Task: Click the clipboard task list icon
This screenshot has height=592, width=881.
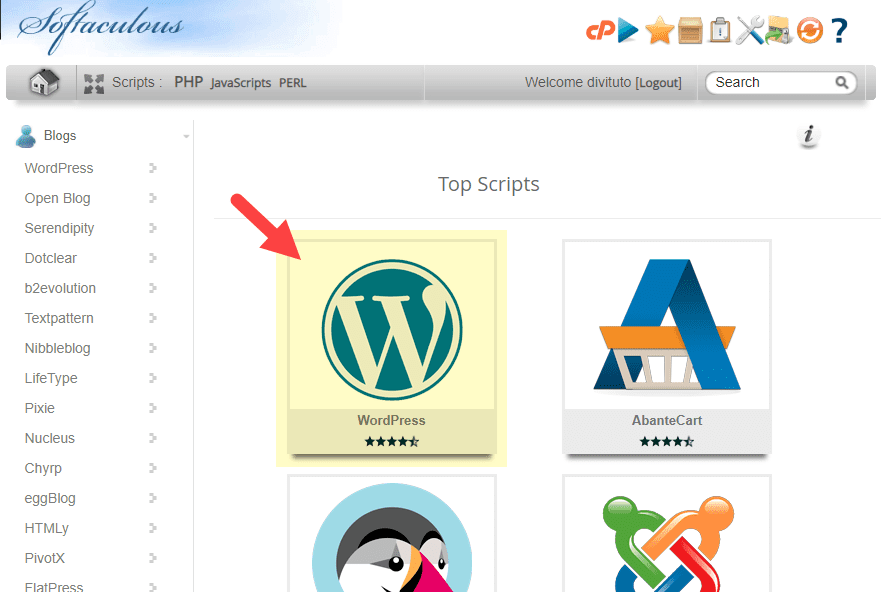Action: (x=720, y=30)
